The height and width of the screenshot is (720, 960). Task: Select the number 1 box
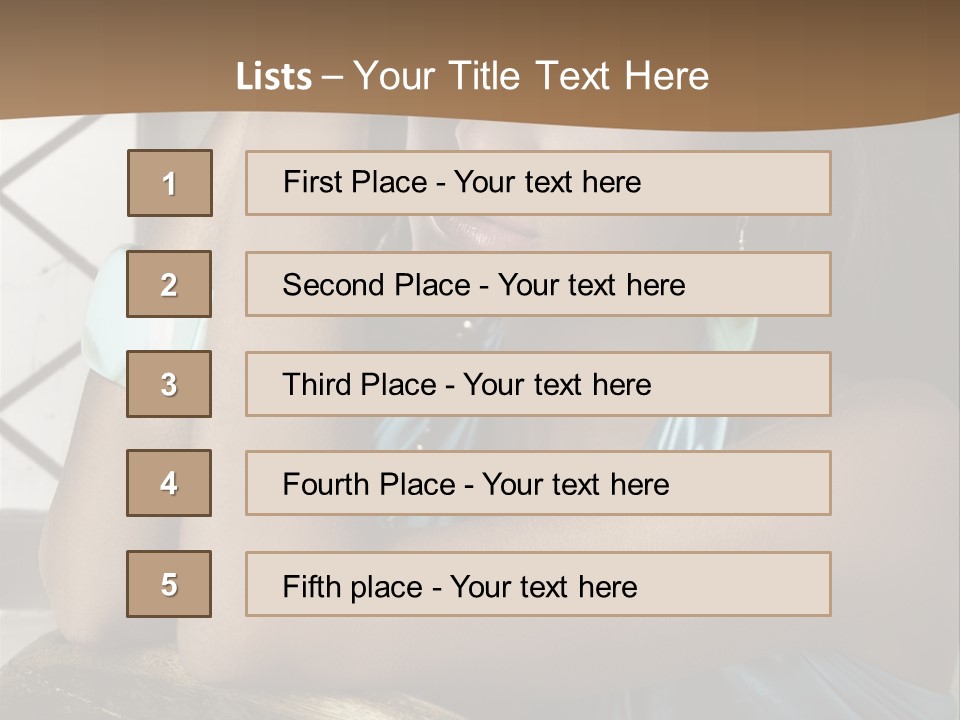[x=169, y=183]
